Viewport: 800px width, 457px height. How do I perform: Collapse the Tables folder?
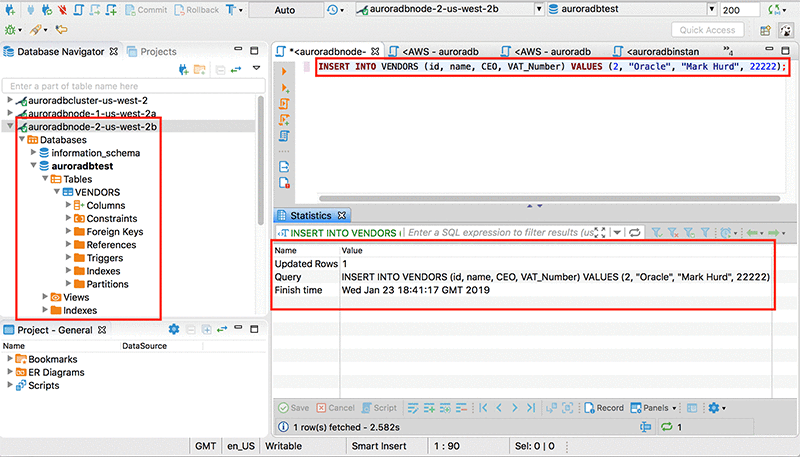[45, 179]
